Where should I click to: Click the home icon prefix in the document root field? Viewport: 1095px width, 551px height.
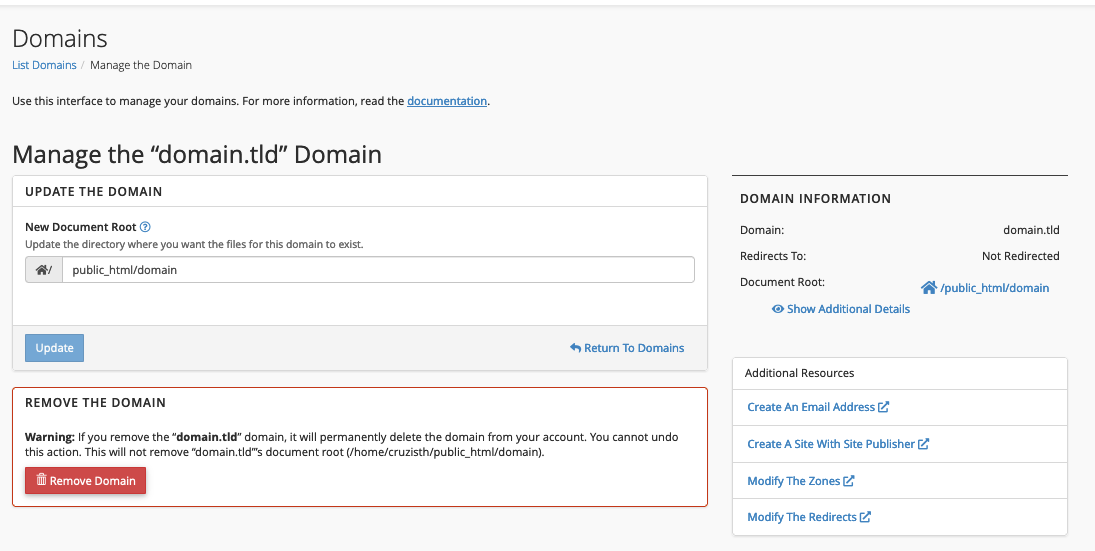(x=42, y=270)
